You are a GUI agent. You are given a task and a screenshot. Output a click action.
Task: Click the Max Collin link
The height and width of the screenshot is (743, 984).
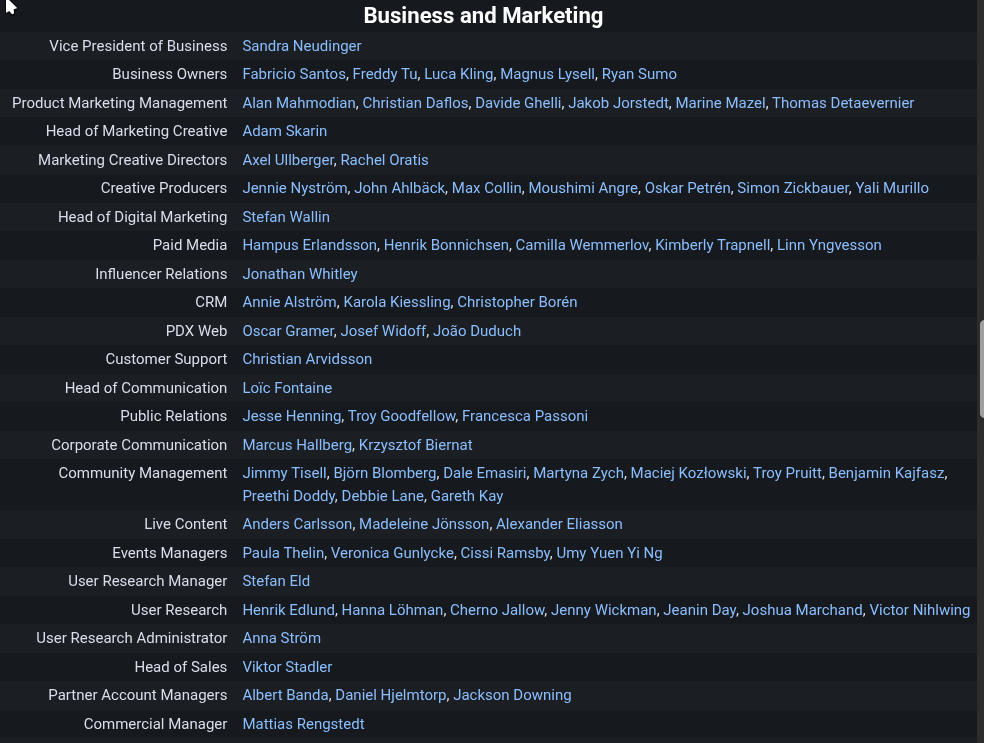486,188
